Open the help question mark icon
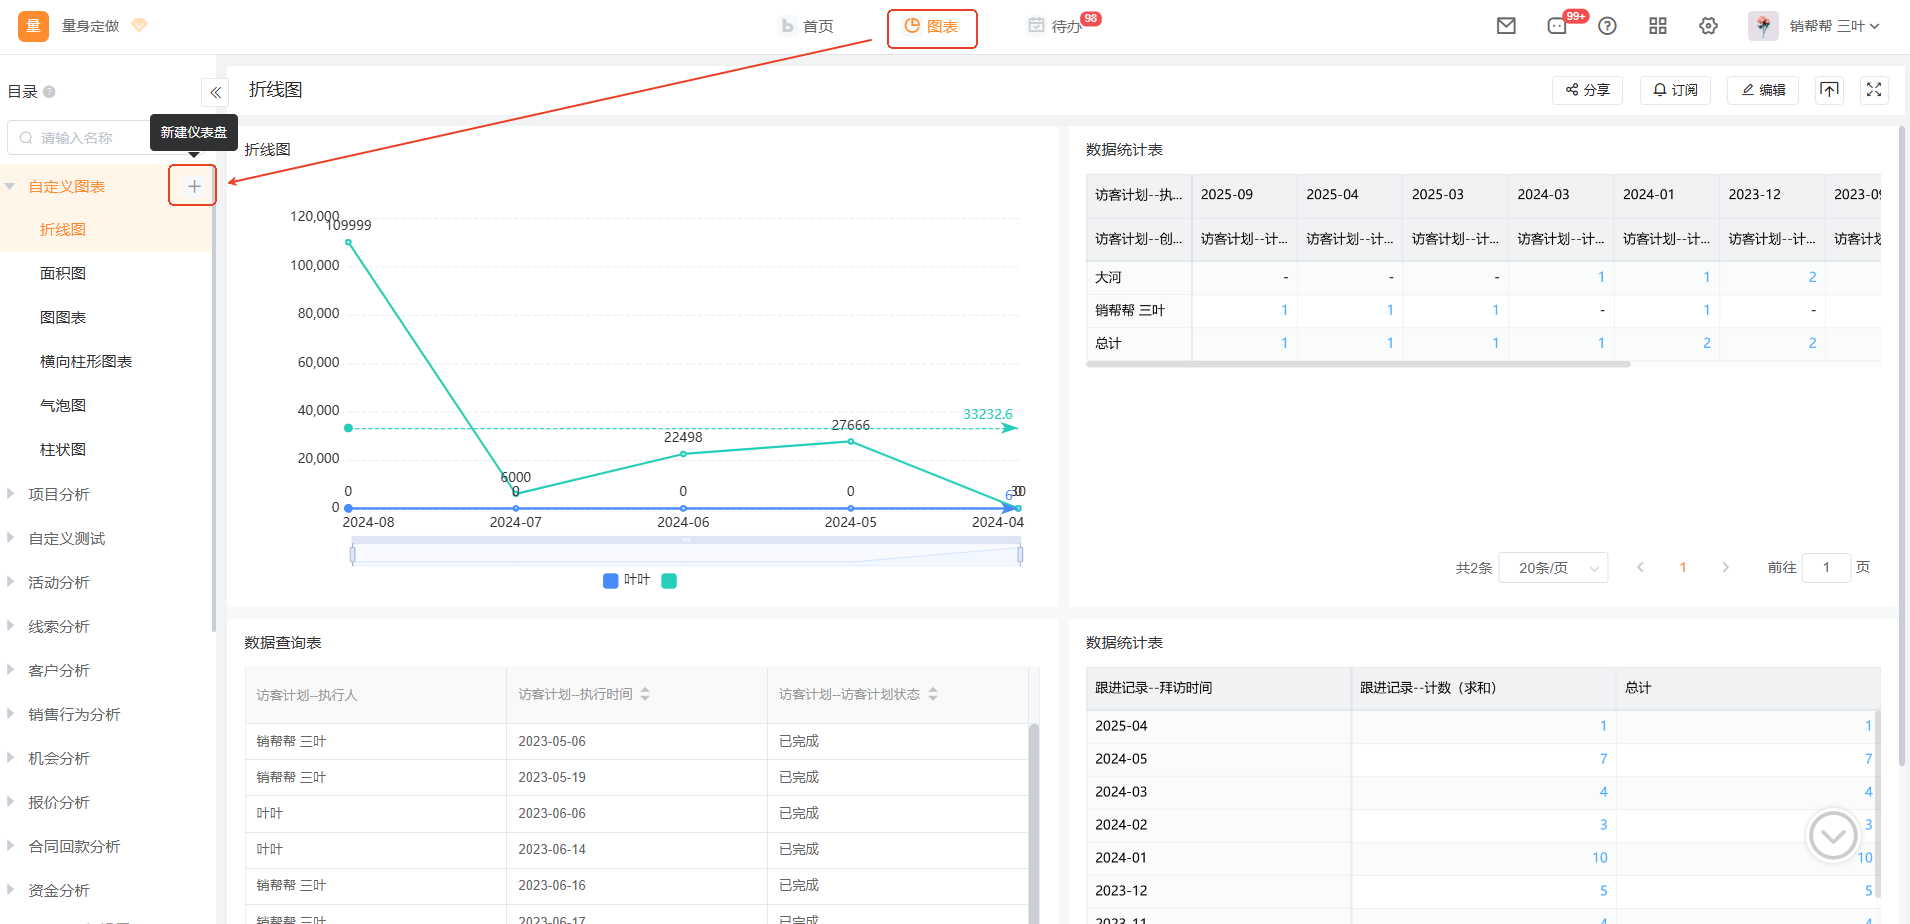This screenshot has width=1910, height=924. click(x=1607, y=26)
